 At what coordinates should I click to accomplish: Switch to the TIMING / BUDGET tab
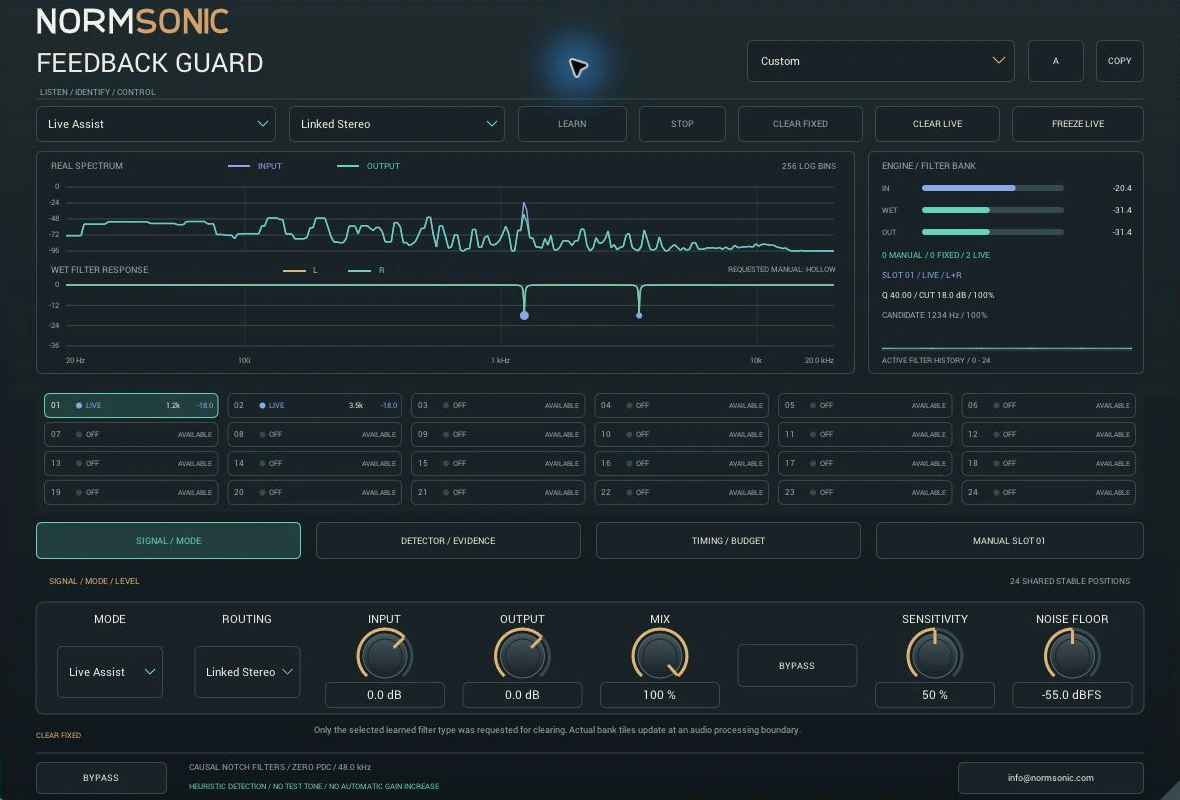tap(728, 541)
